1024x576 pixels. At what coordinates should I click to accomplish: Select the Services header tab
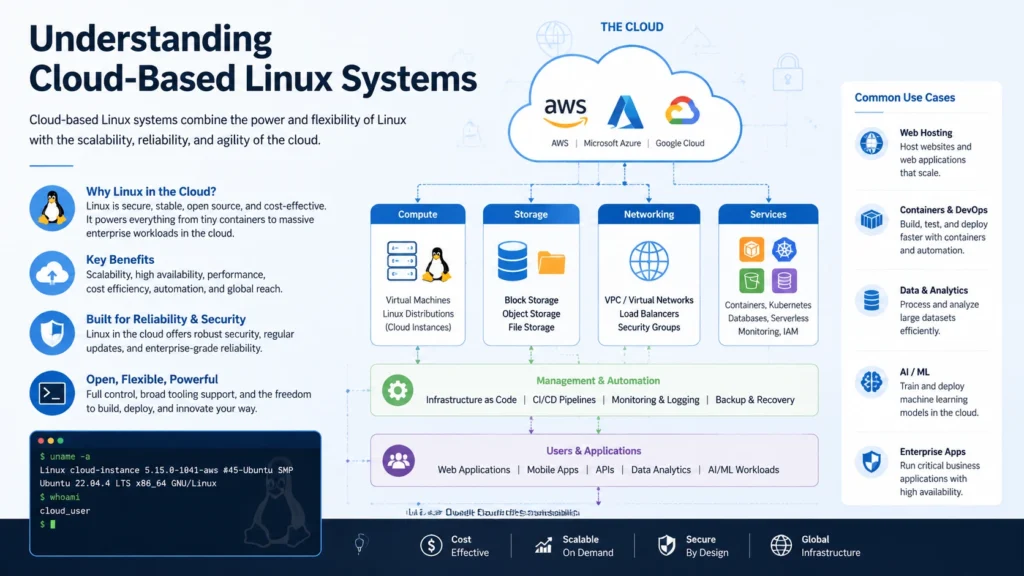[x=768, y=214]
